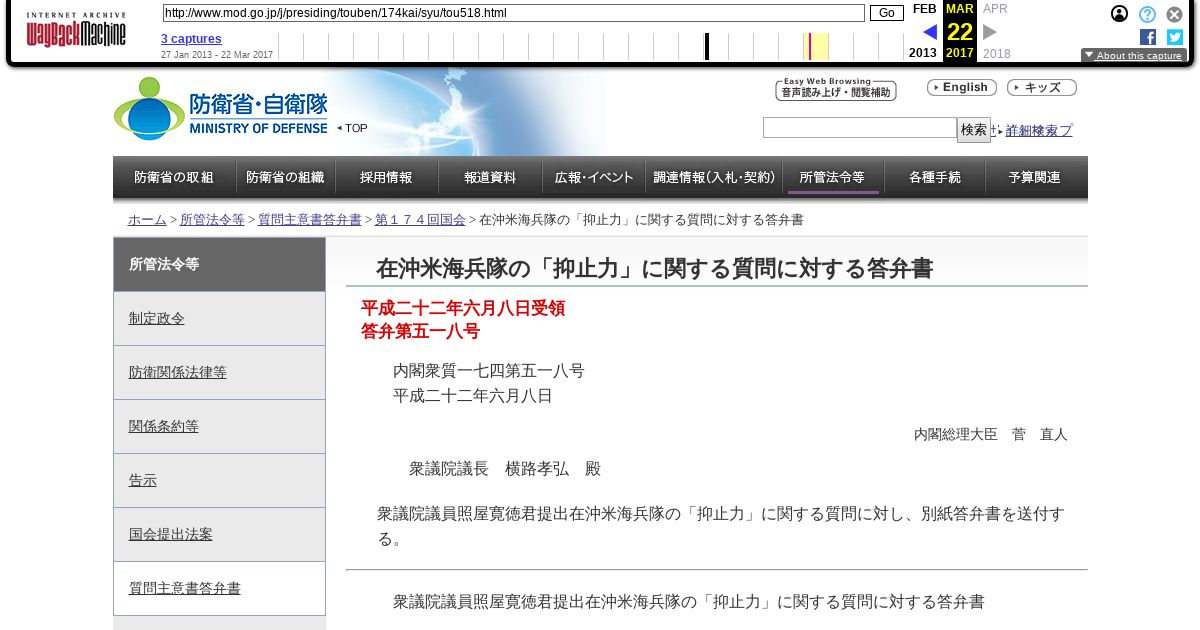Open the 3 captures link
The height and width of the screenshot is (630, 1200).
191,39
